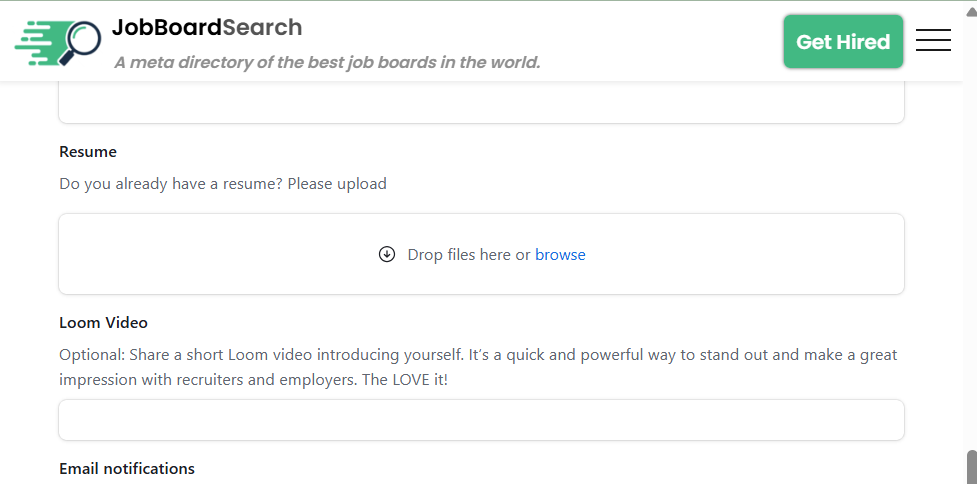The image size is (977, 484).
Task: Click the "Drop files here or" text
Action: coord(469,255)
